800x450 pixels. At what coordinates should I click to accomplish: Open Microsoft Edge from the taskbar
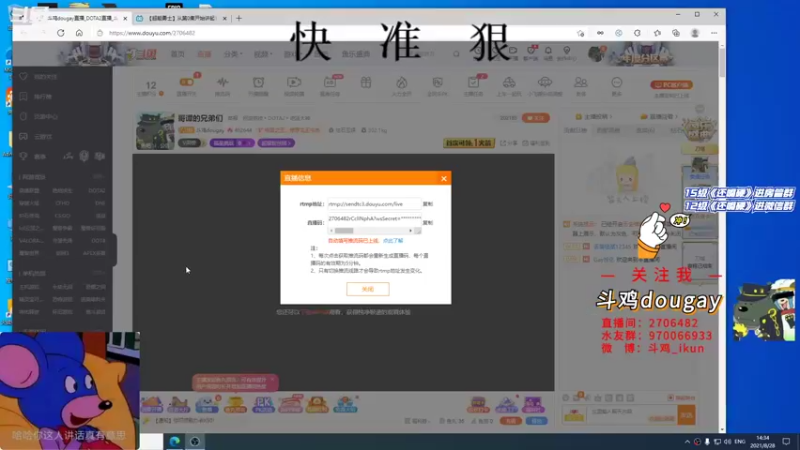click(174, 441)
